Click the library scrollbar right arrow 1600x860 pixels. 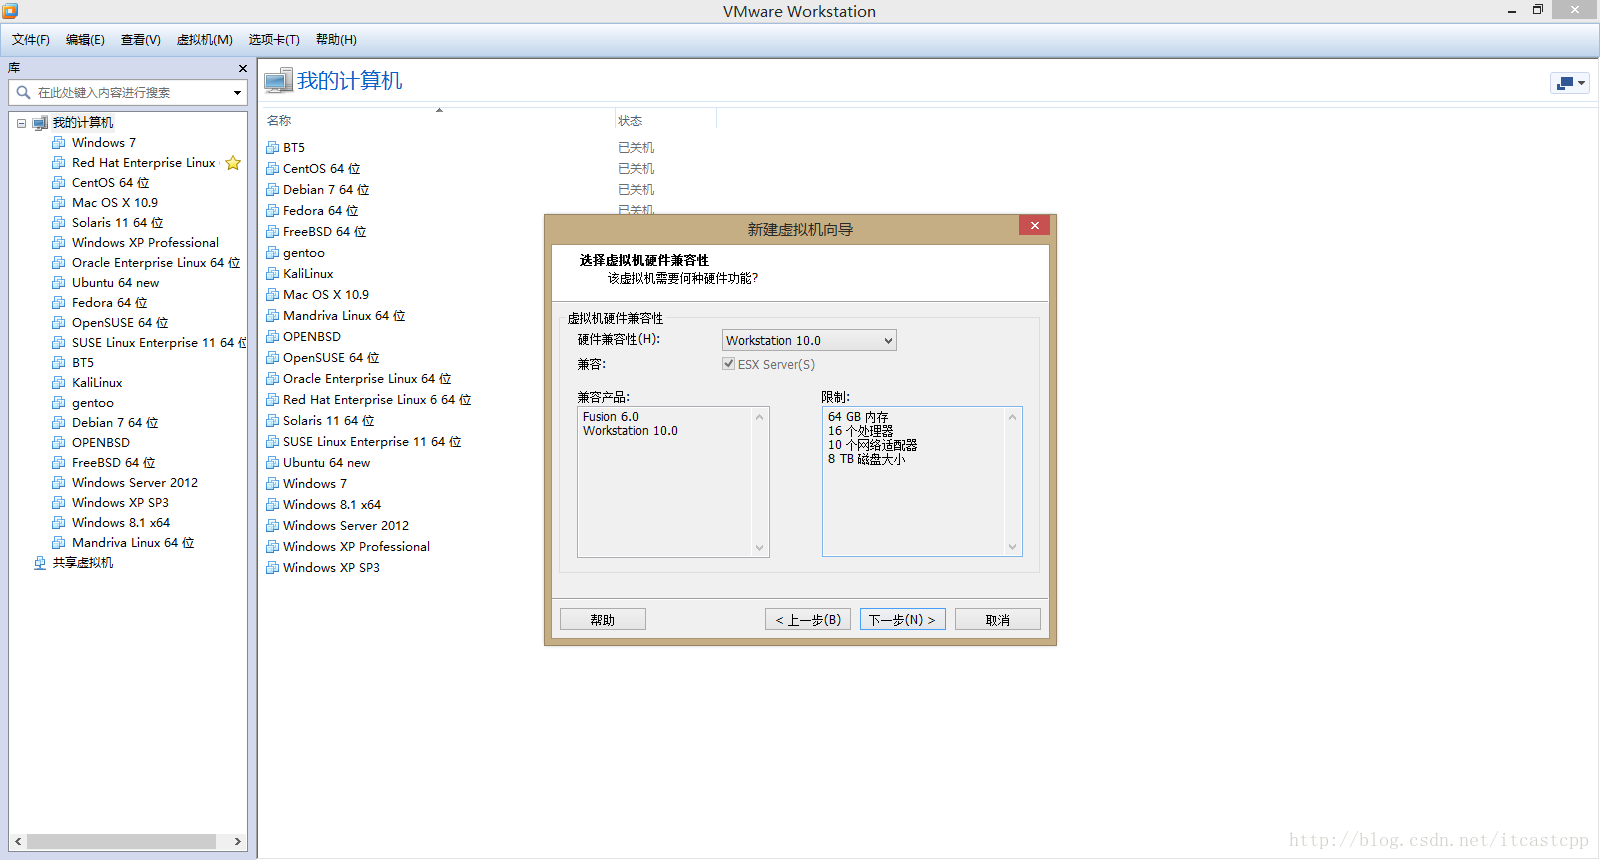click(x=238, y=842)
